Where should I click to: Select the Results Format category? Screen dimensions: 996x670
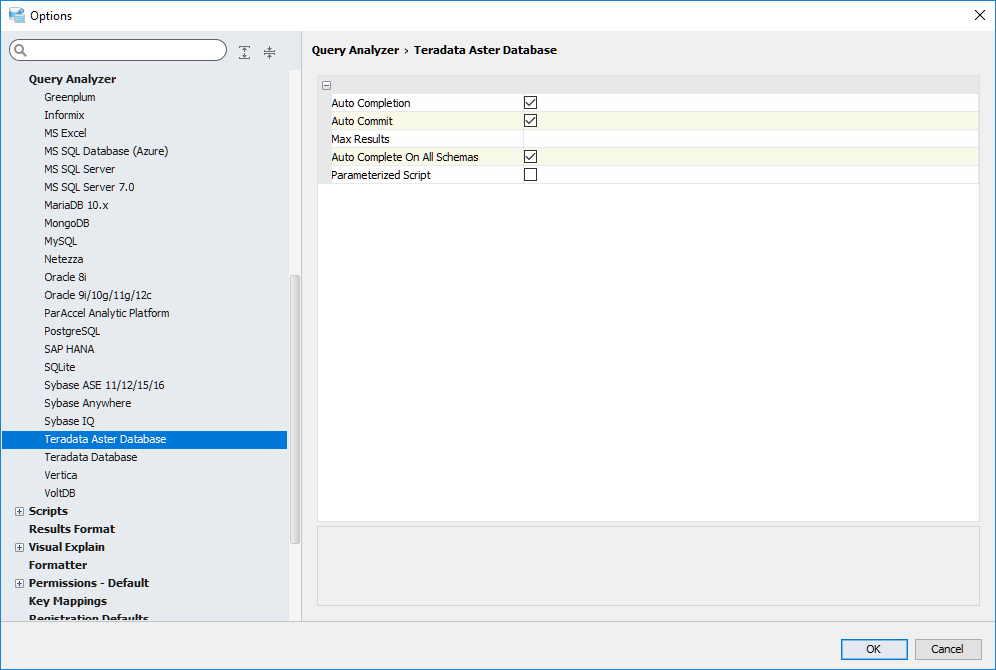pos(72,529)
